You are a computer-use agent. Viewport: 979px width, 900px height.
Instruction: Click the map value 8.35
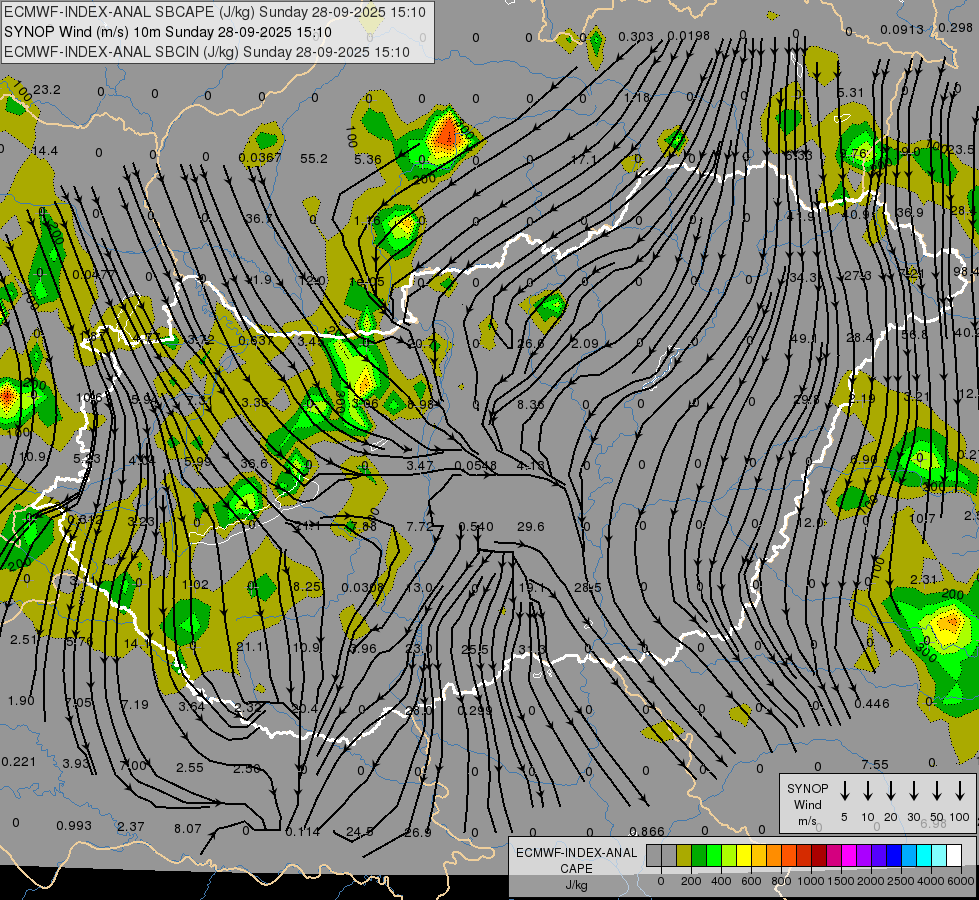click(531, 405)
